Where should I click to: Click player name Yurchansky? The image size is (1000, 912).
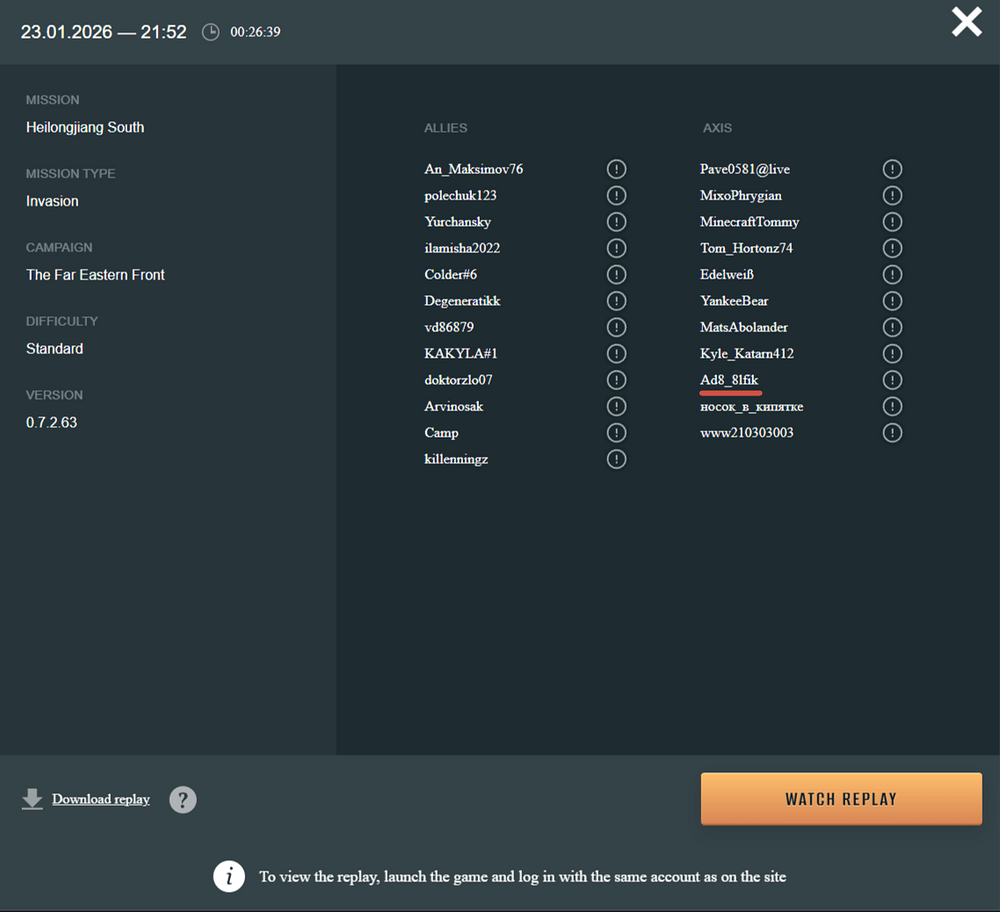pyautogui.click(x=457, y=222)
